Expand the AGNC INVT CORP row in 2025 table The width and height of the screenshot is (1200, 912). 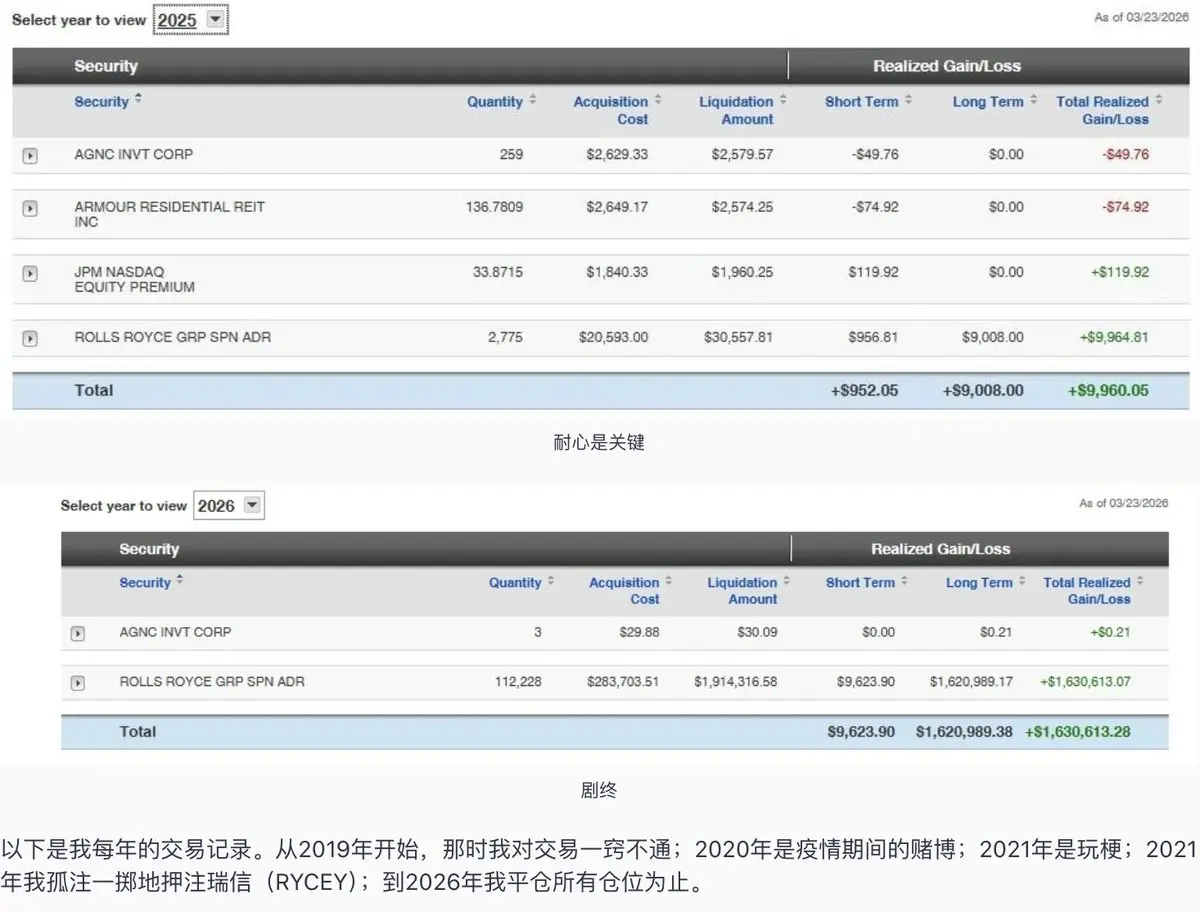30,156
